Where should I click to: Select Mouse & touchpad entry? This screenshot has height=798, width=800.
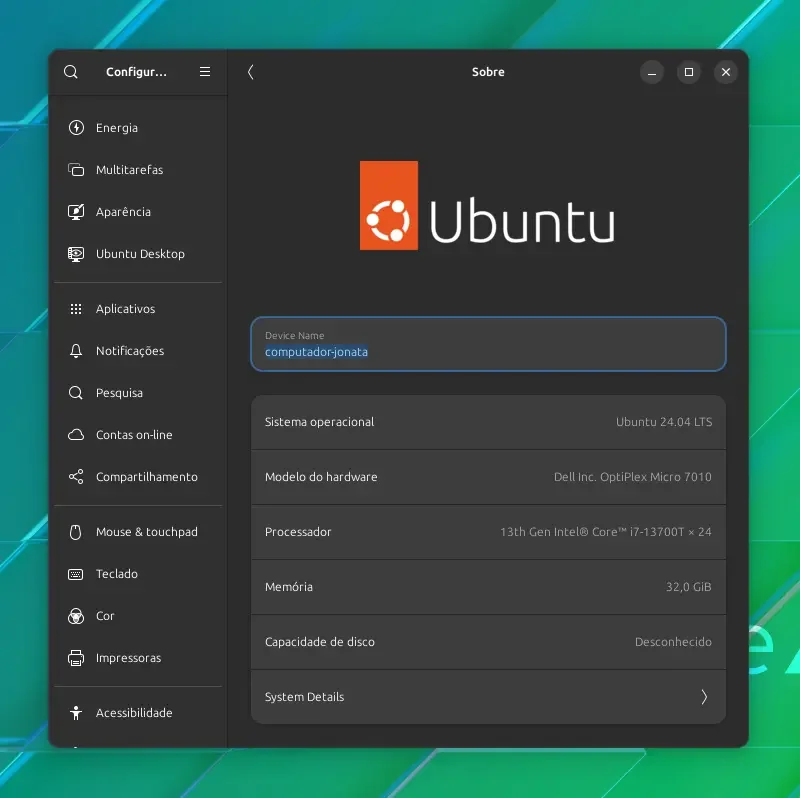tap(138, 532)
